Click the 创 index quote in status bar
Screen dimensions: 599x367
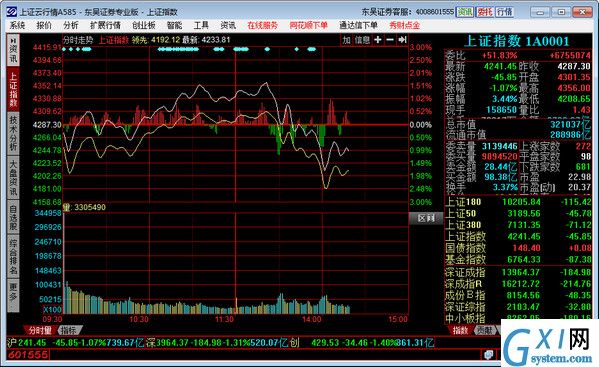pyautogui.click(x=362, y=343)
